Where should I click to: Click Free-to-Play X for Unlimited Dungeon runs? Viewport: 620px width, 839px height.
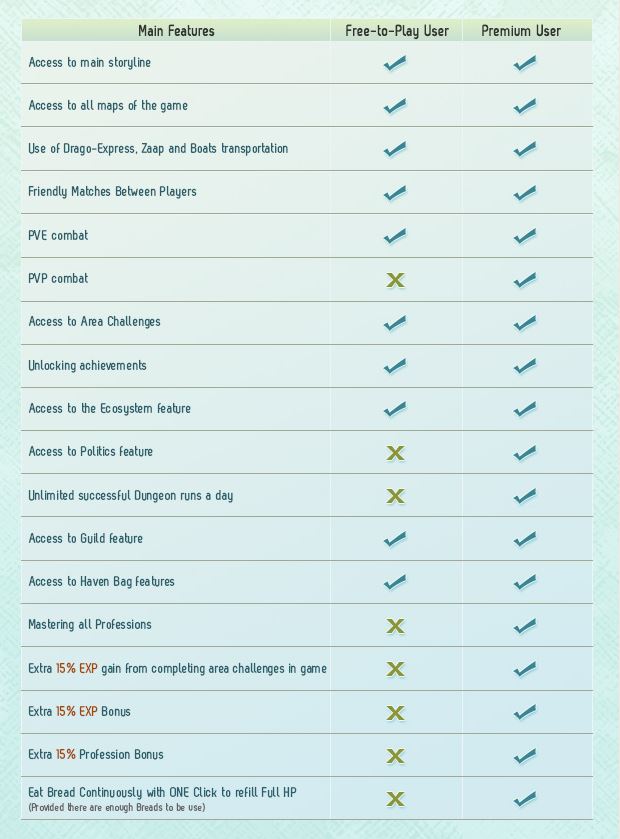395,496
